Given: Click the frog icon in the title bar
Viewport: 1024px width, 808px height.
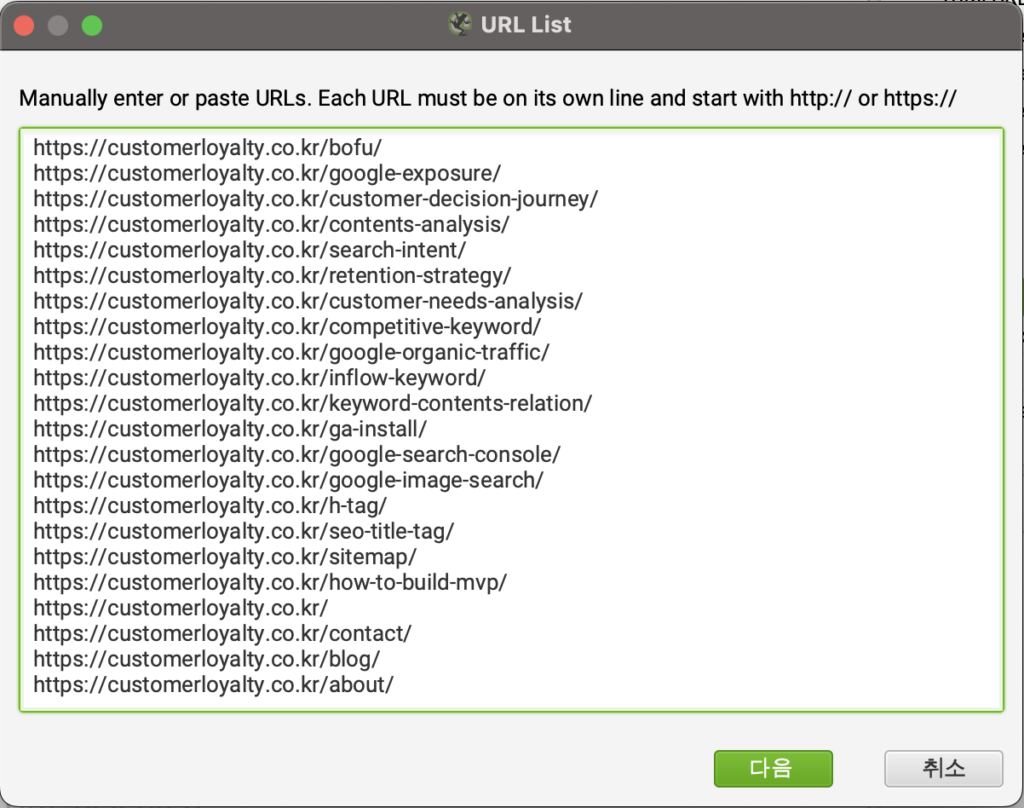Looking at the screenshot, I should [x=460, y=25].
